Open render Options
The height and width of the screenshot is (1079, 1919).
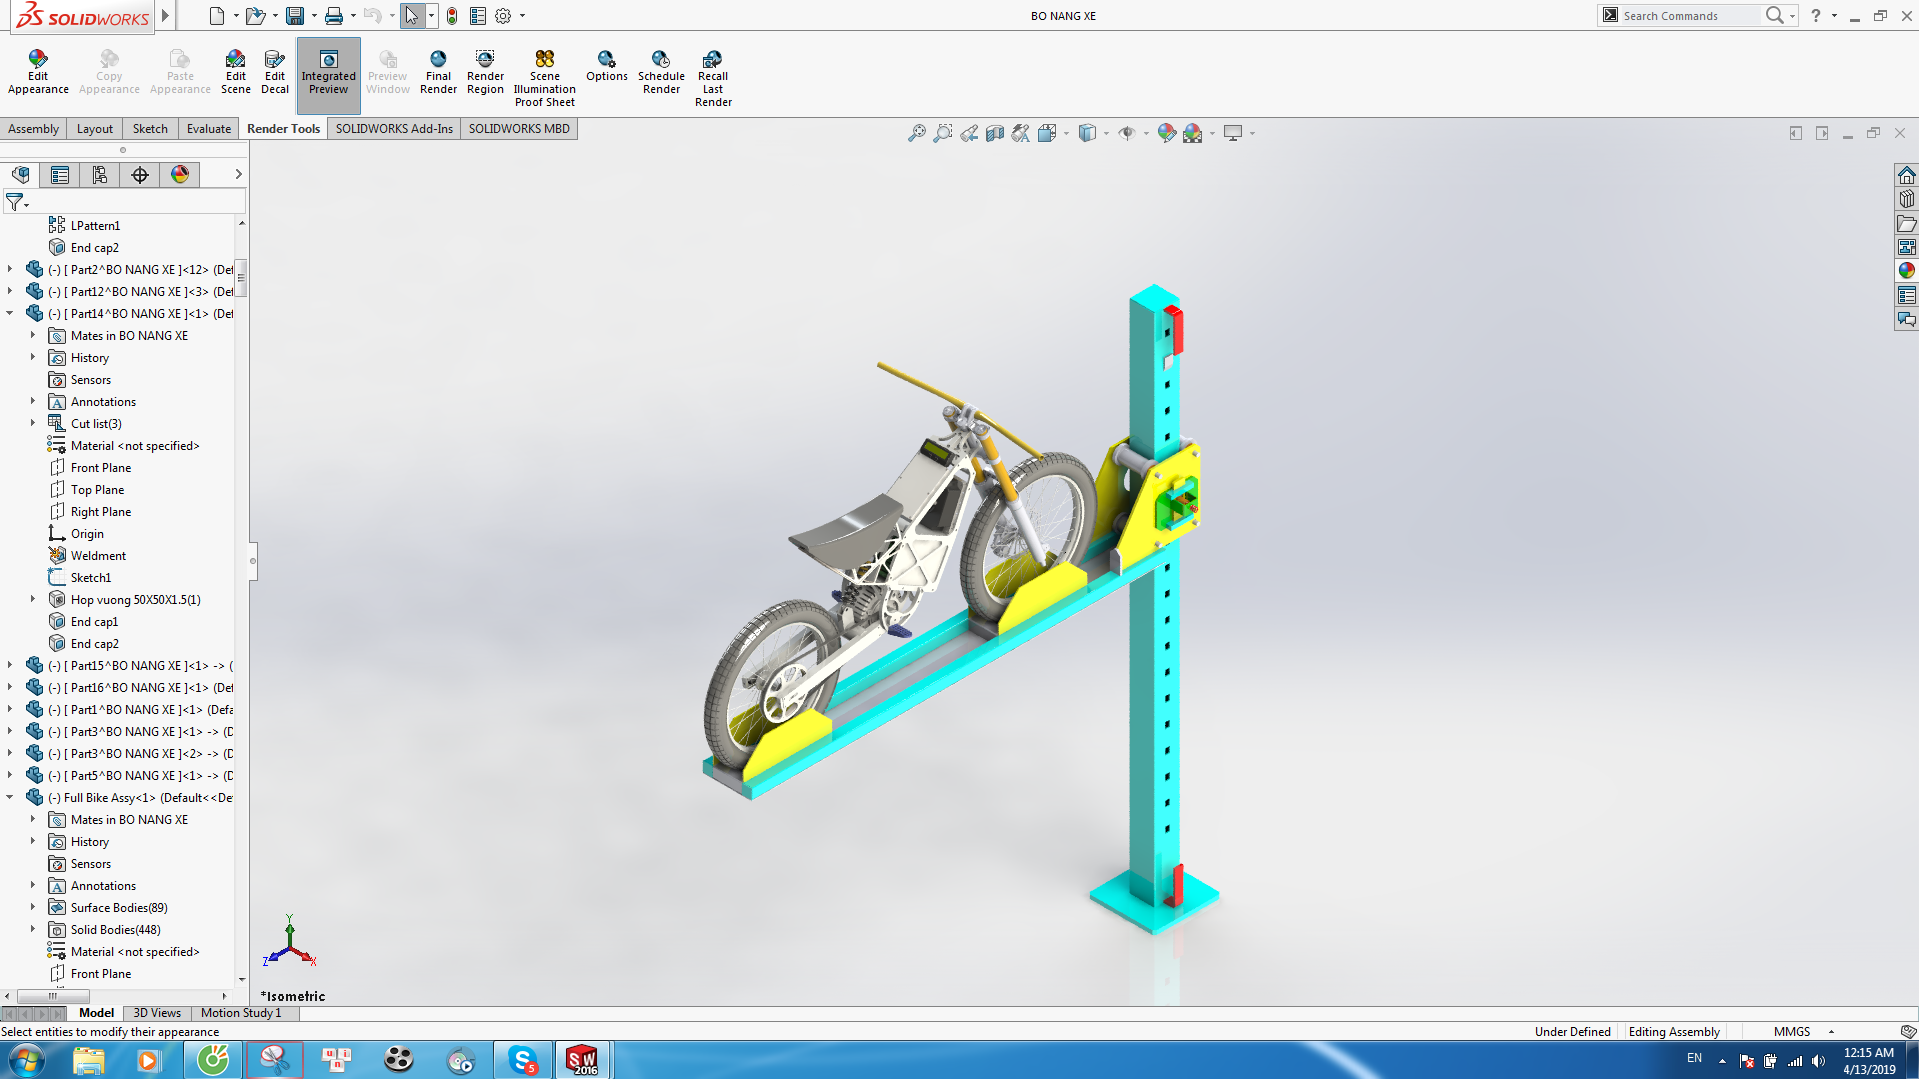[x=607, y=66]
